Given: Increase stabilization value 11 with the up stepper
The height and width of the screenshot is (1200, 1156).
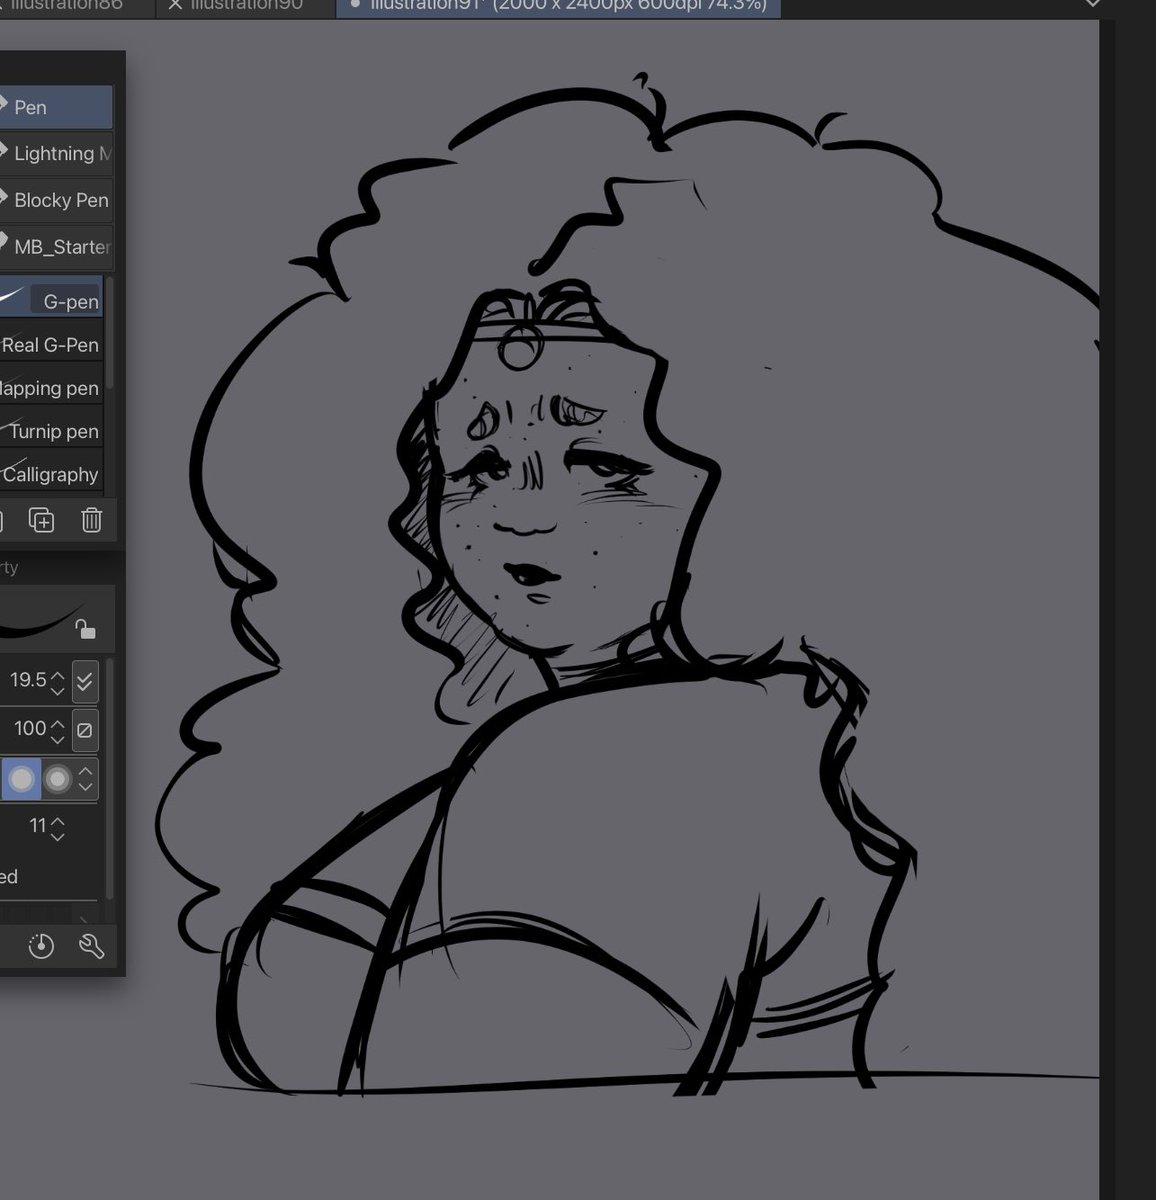Looking at the screenshot, I should pyautogui.click(x=58, y=820).
